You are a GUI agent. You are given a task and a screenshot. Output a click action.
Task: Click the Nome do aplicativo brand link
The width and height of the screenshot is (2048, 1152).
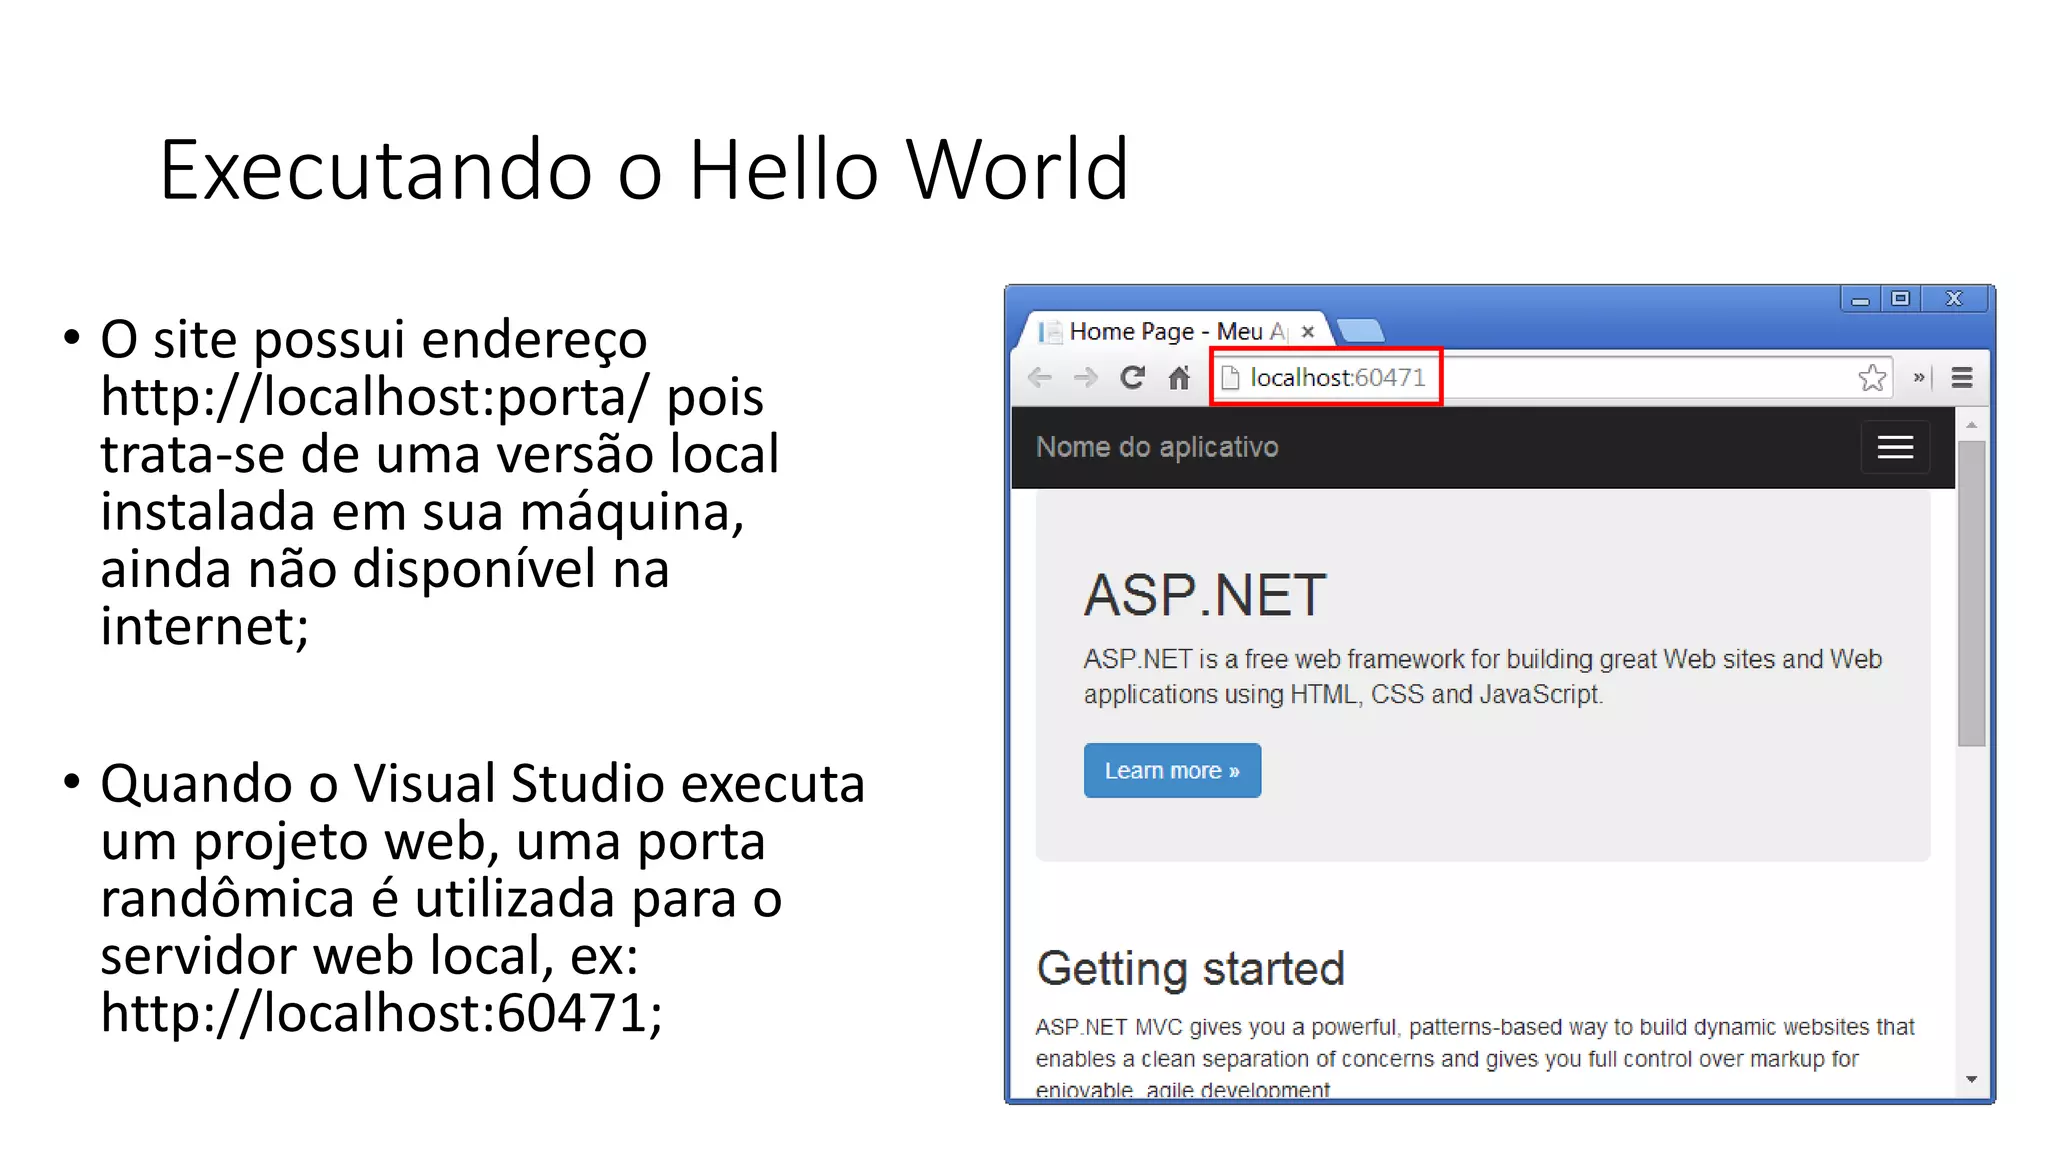point(1157,447)
